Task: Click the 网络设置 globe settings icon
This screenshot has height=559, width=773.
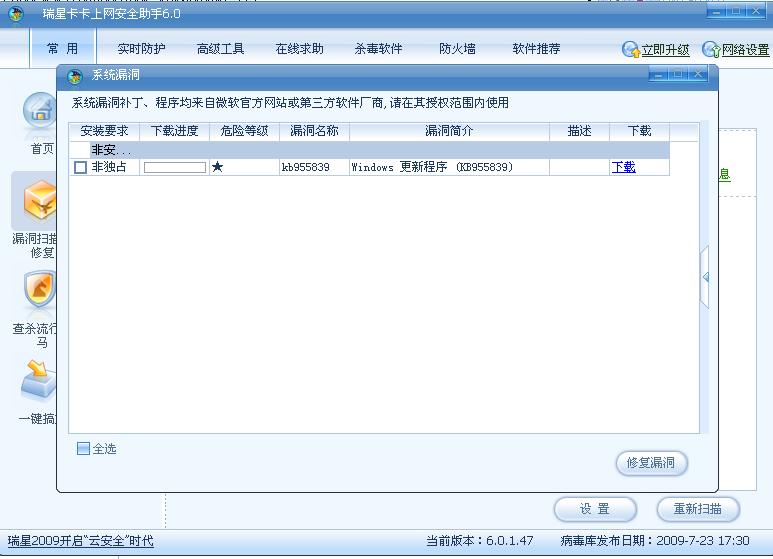Action: click(711, 49)
